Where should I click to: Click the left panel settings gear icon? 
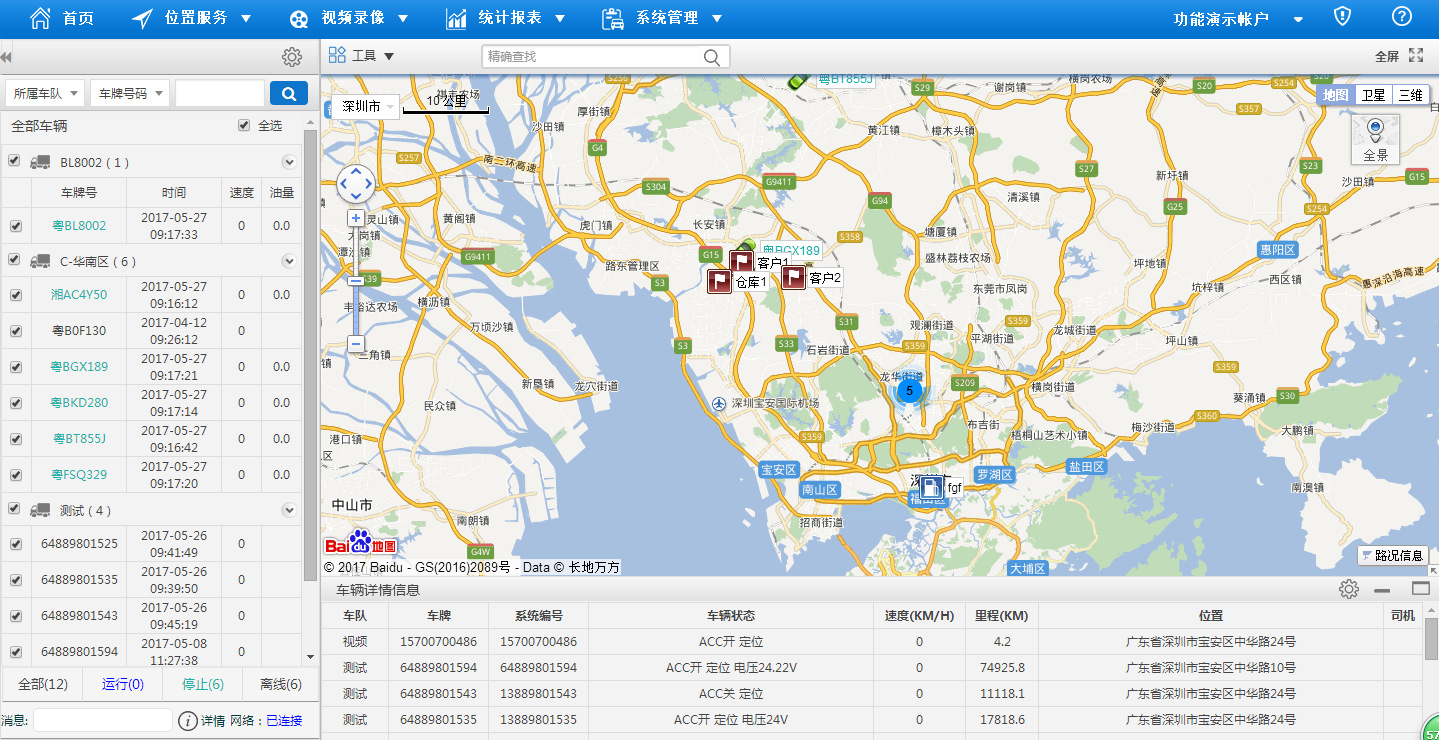pos(291,57)
